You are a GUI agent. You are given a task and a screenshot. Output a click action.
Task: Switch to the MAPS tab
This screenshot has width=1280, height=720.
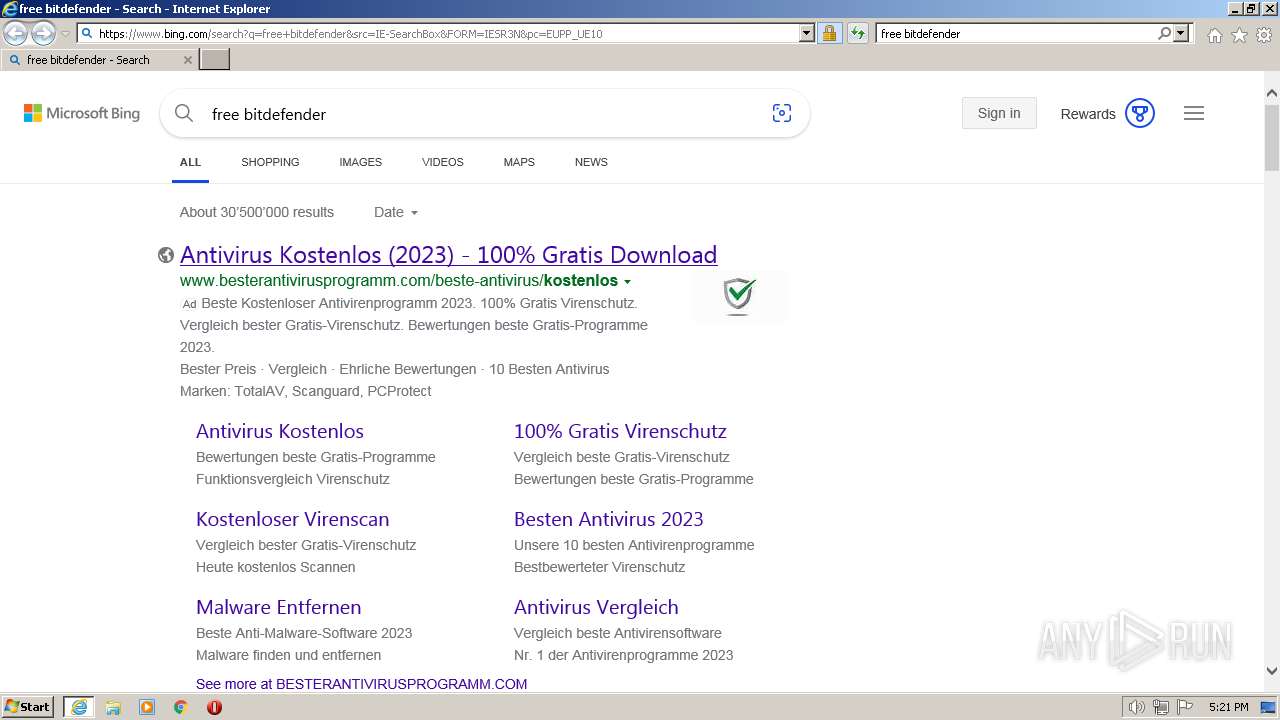pyautogui.click(x=519, y=162)
